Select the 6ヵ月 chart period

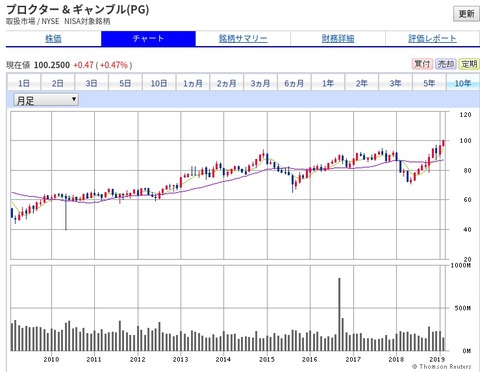294,83
